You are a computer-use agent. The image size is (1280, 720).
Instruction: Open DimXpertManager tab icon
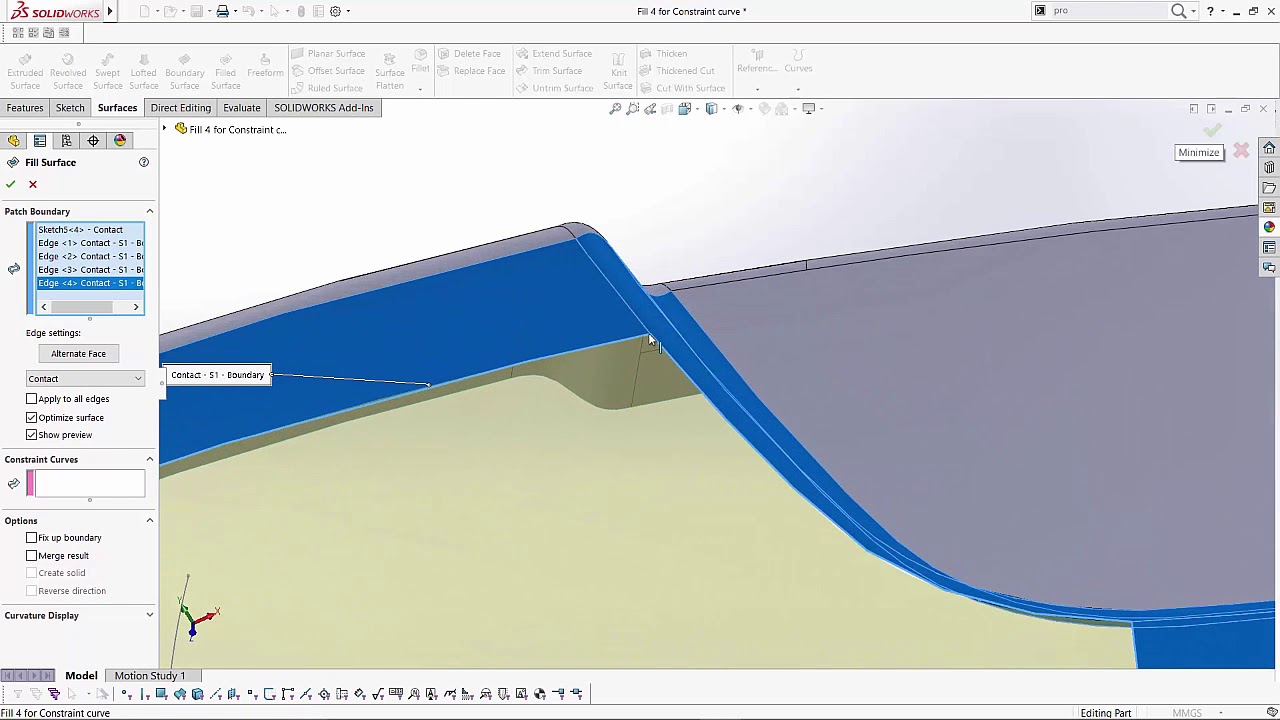93,141
